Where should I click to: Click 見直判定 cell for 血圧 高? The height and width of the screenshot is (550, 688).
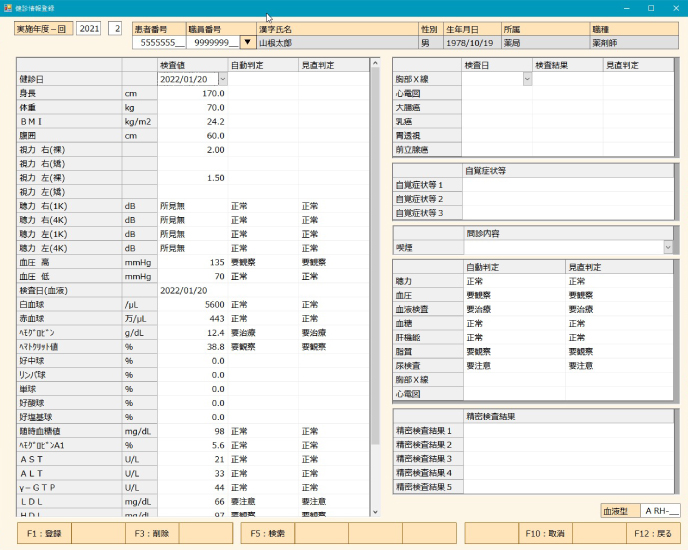[x=334, y=262]
